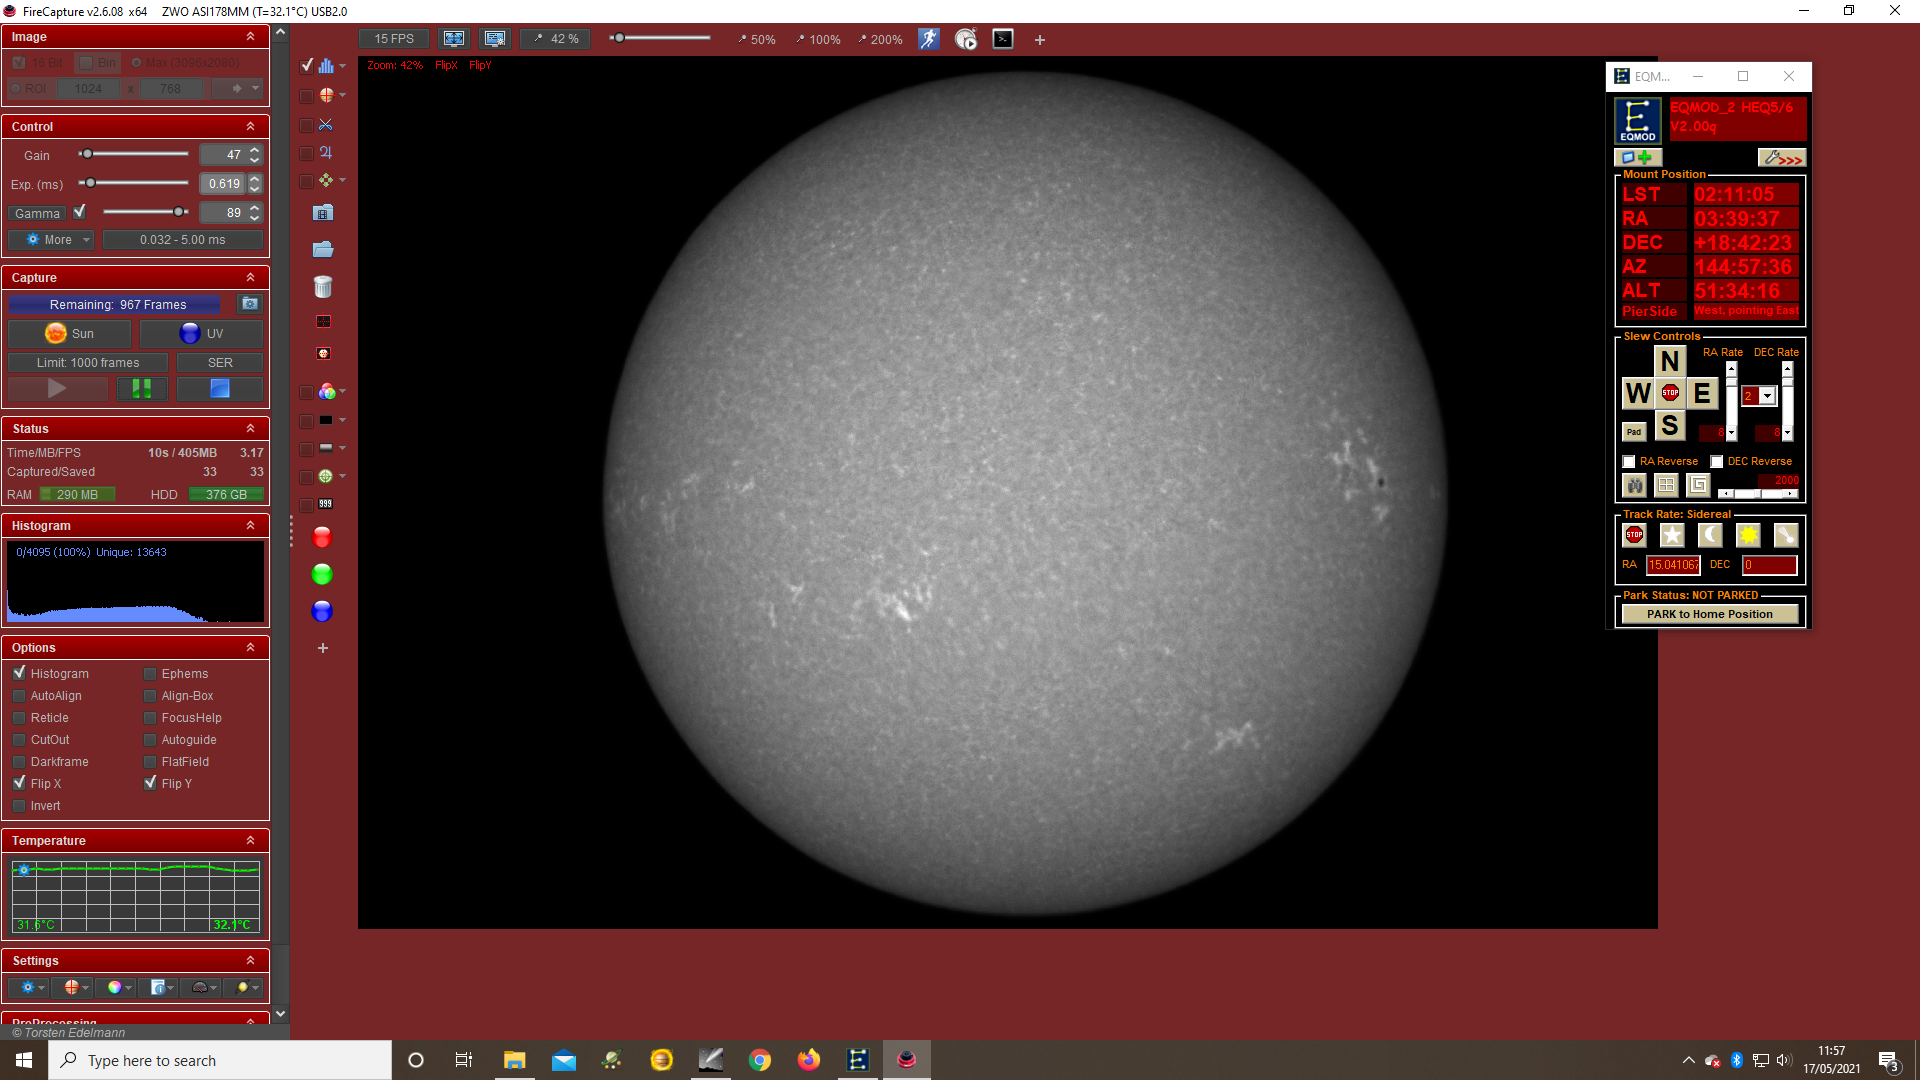Screen dimensions: 1920x1080
Task: Click the Limit 1000 frames button
Action: tap(88, 363)
